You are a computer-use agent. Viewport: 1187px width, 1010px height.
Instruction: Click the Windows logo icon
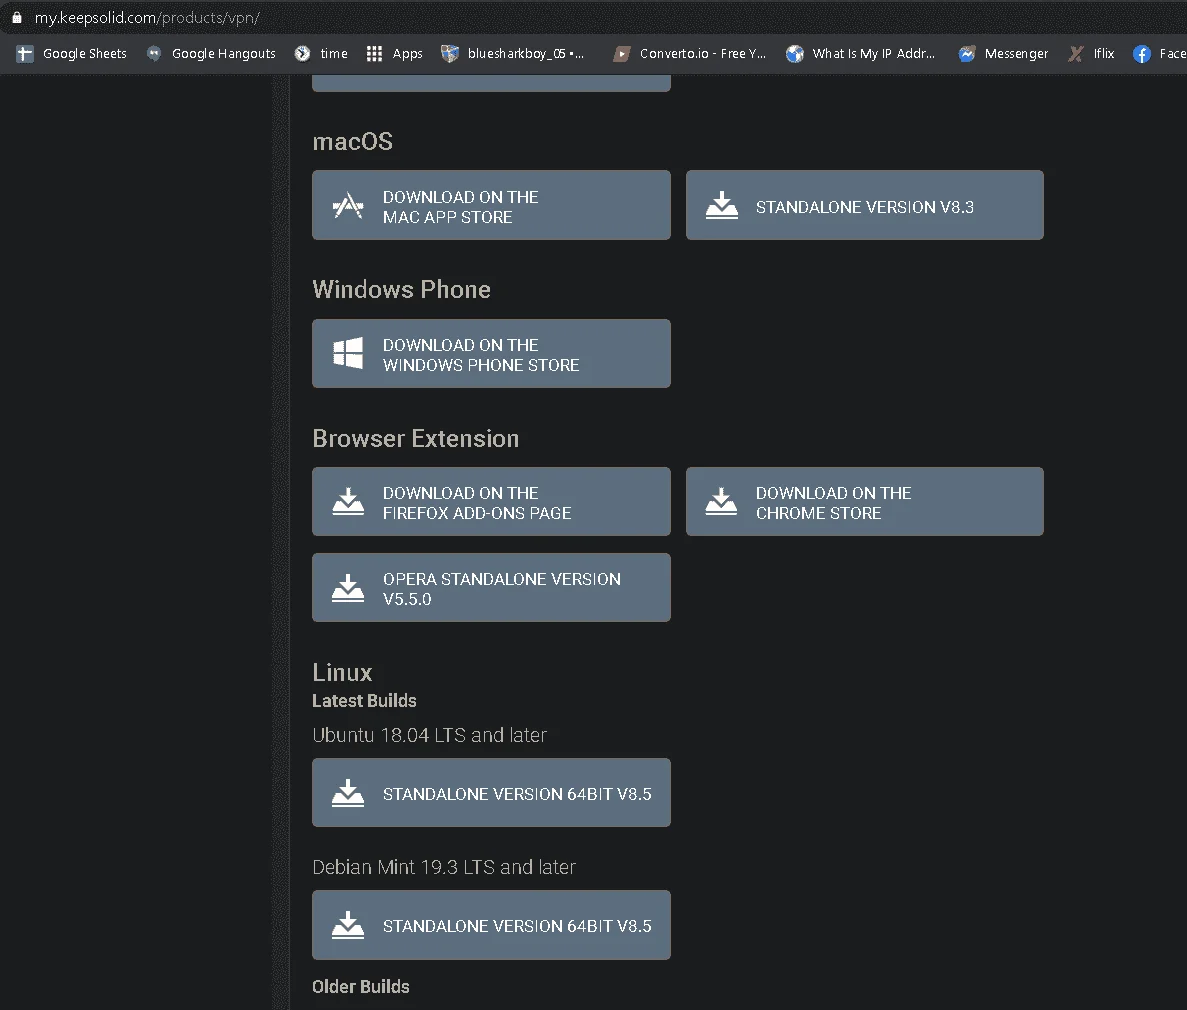tap(348, 353)
